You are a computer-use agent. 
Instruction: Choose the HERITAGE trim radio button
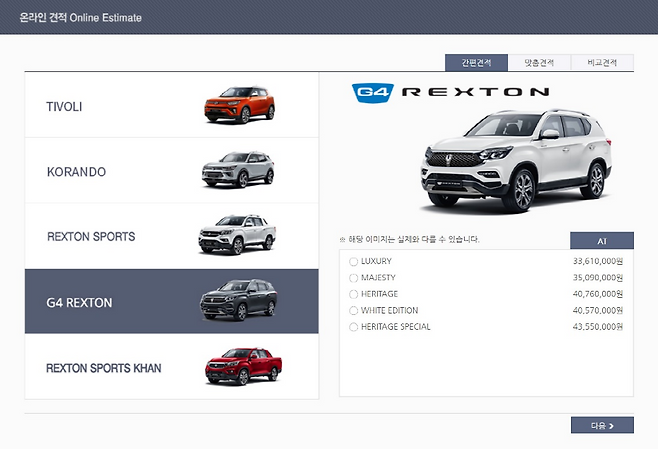pyautogui.click(x=353, y=294)
